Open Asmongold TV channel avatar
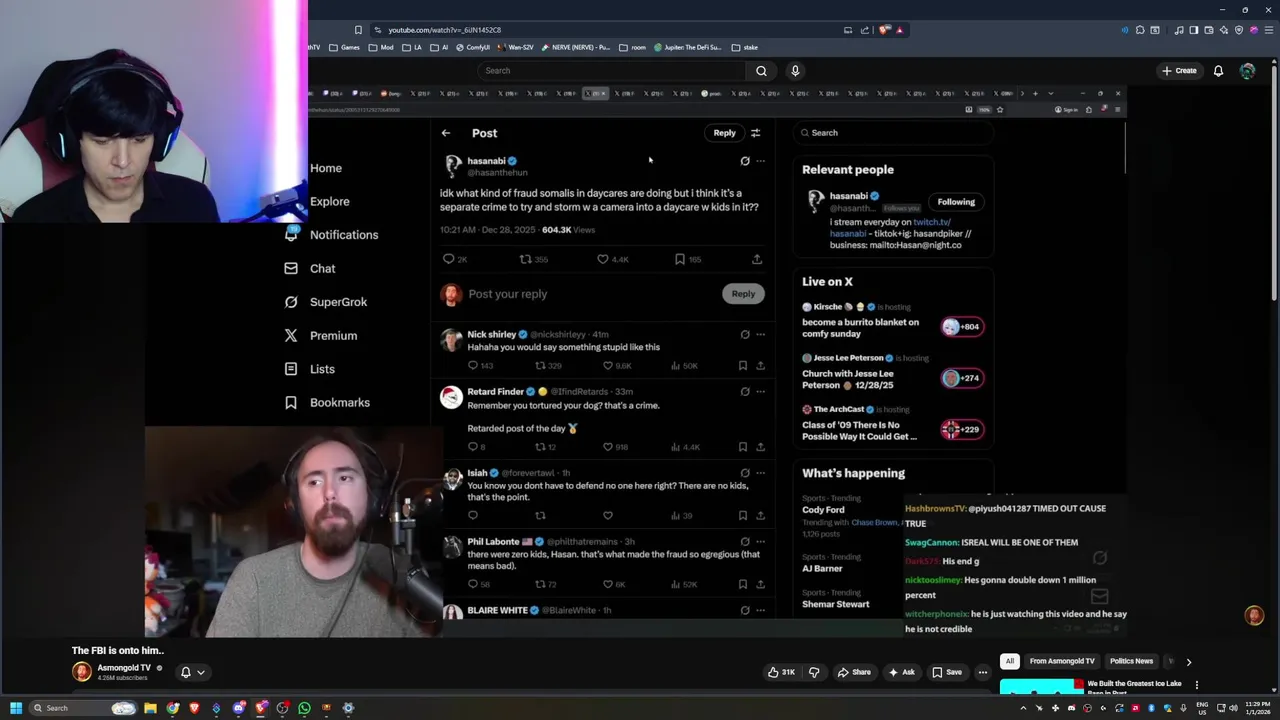This screenshot has width=1280, height=720. pyautogui.click(x=82, y=672)
